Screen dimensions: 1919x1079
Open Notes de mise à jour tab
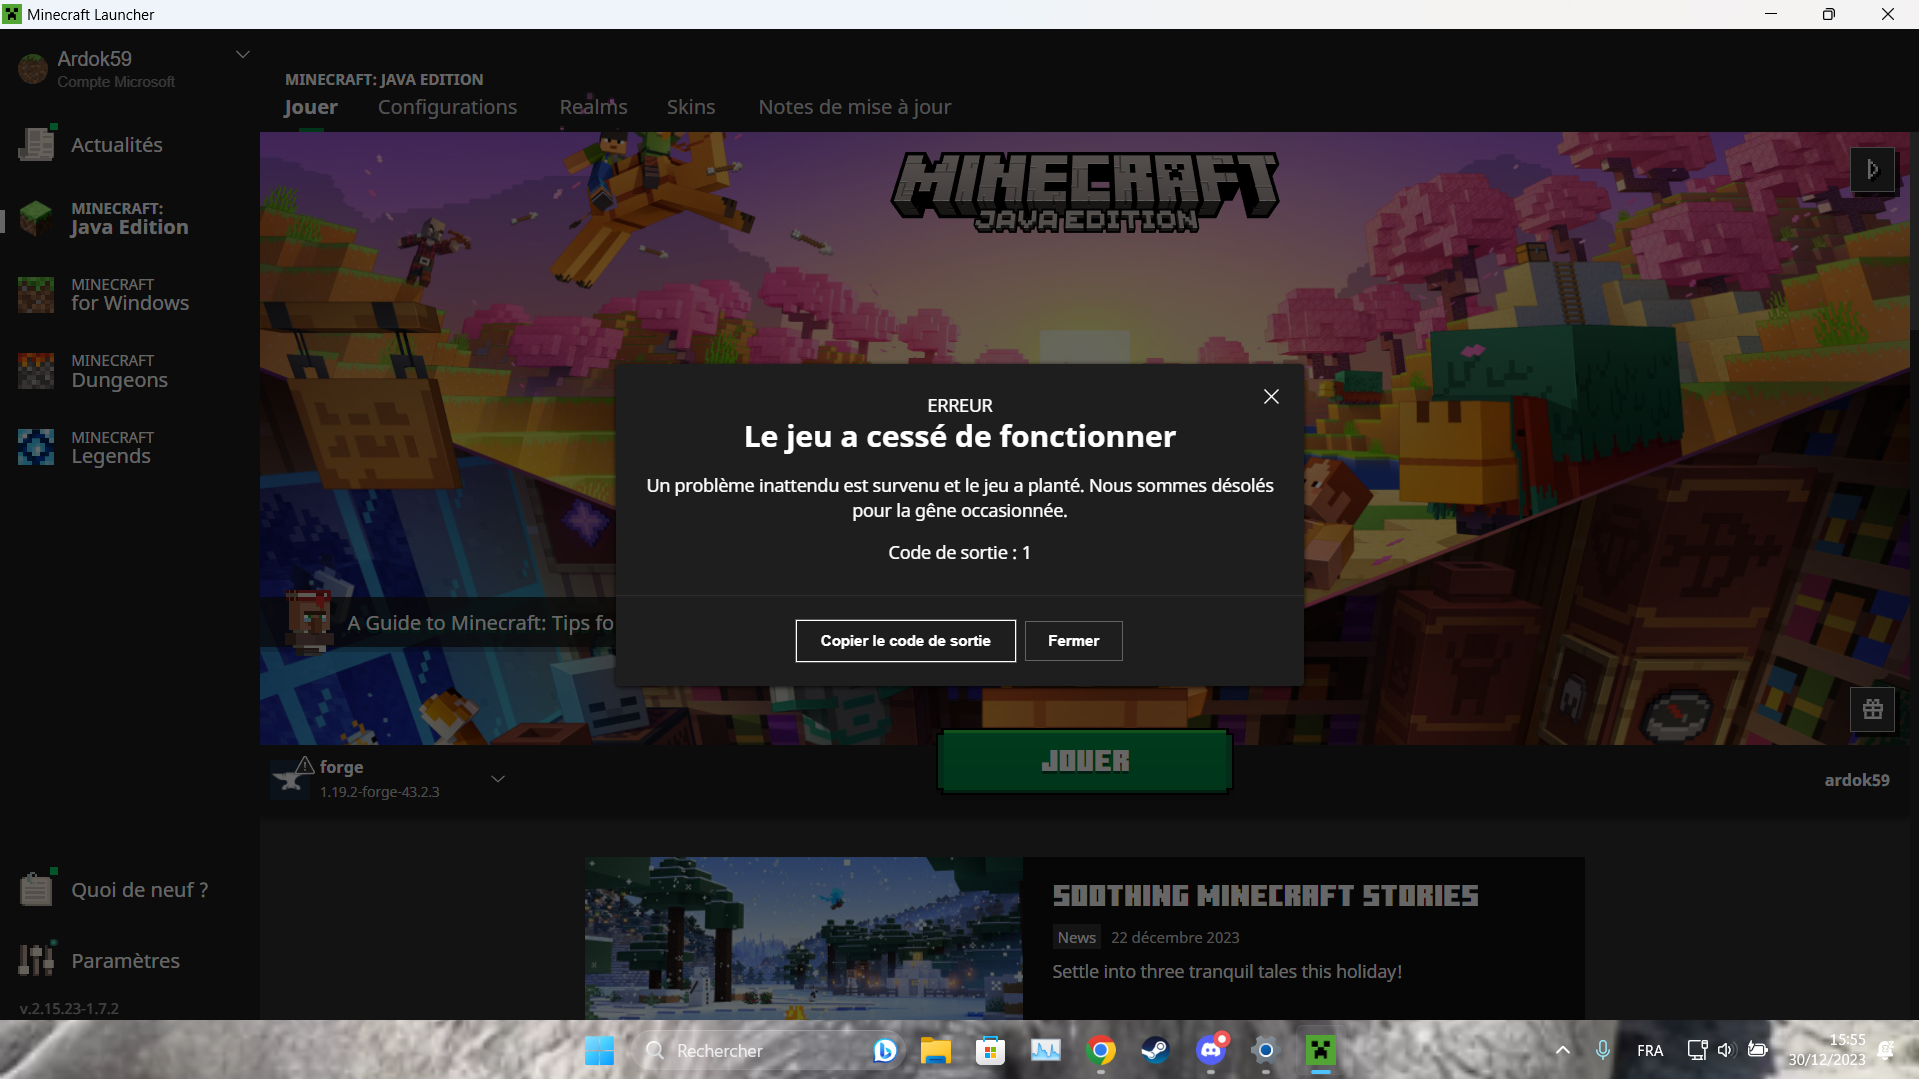coord(855,107)
